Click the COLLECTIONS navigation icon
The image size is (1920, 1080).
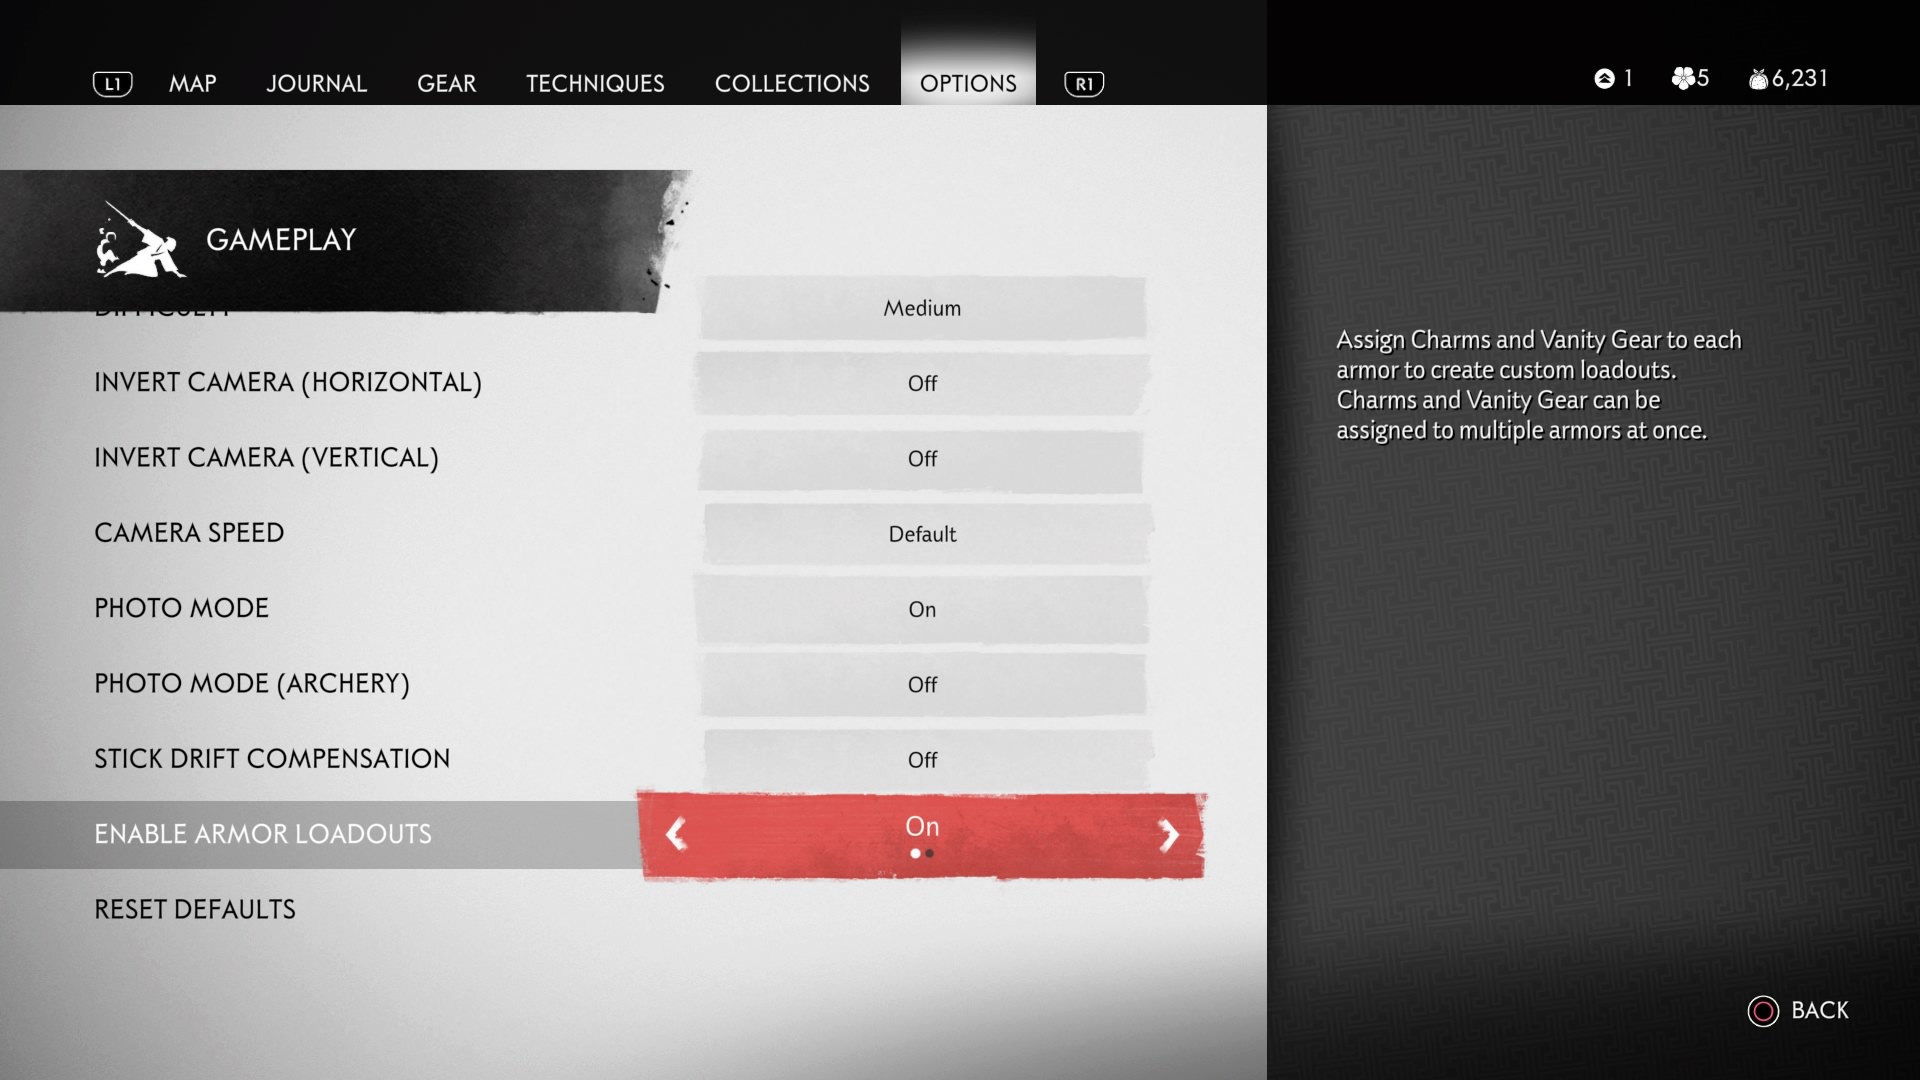point(791,83)
